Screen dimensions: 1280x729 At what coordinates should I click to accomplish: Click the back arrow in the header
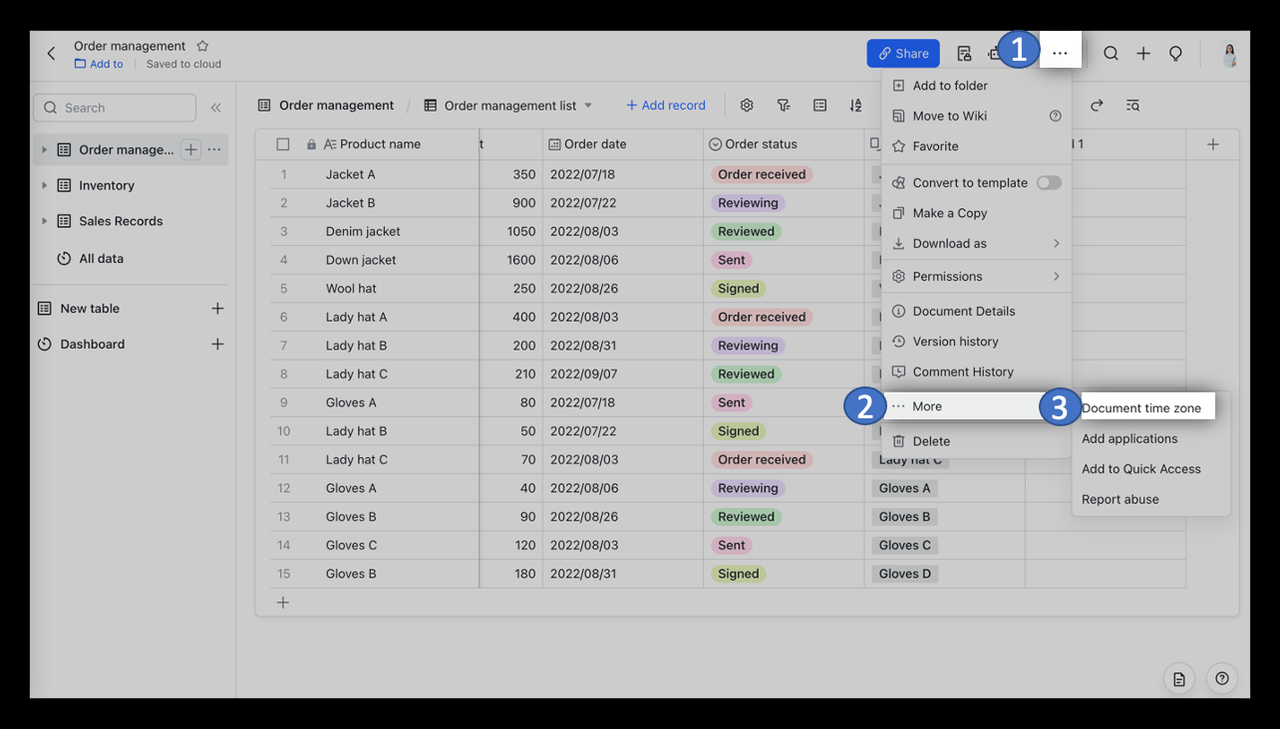click(51, 54)
